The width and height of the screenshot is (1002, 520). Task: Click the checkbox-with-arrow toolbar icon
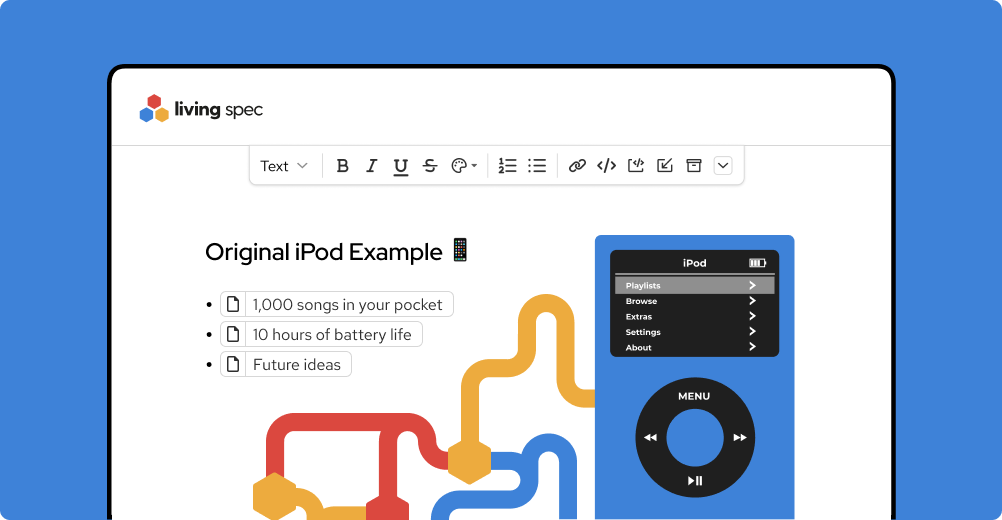(664, 166)
